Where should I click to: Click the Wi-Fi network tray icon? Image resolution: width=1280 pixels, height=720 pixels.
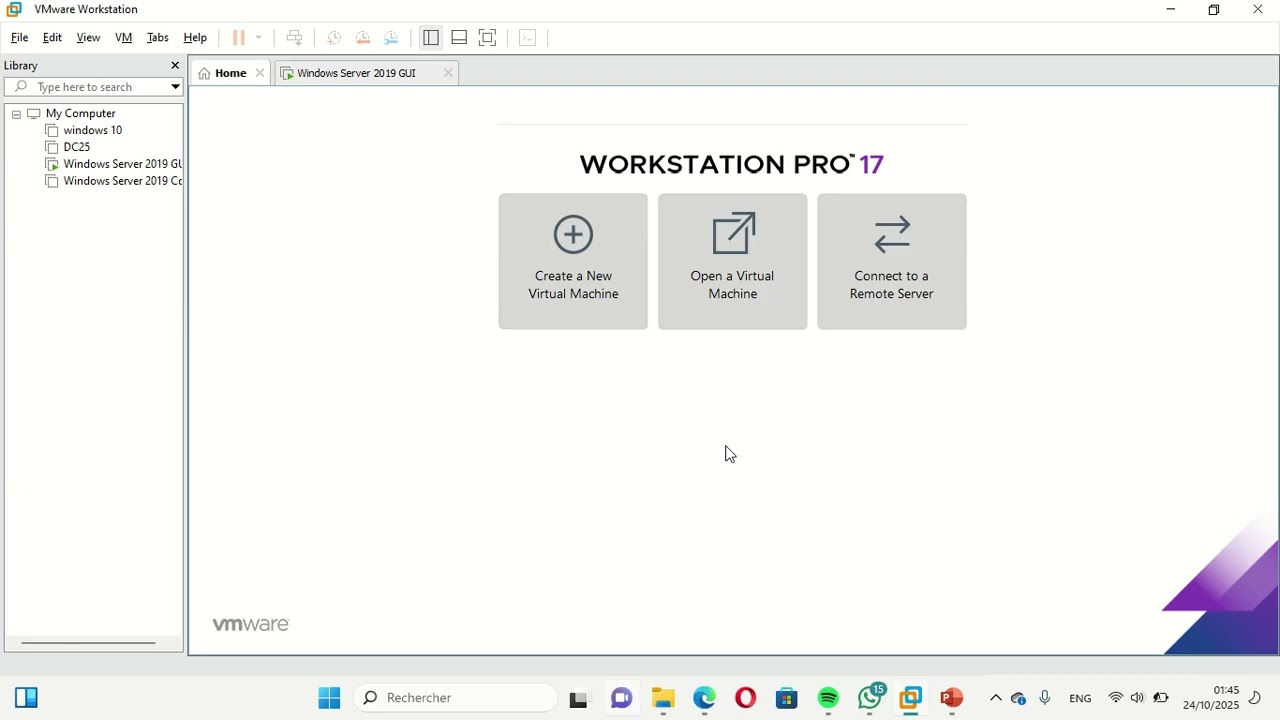pos(1116,698)
